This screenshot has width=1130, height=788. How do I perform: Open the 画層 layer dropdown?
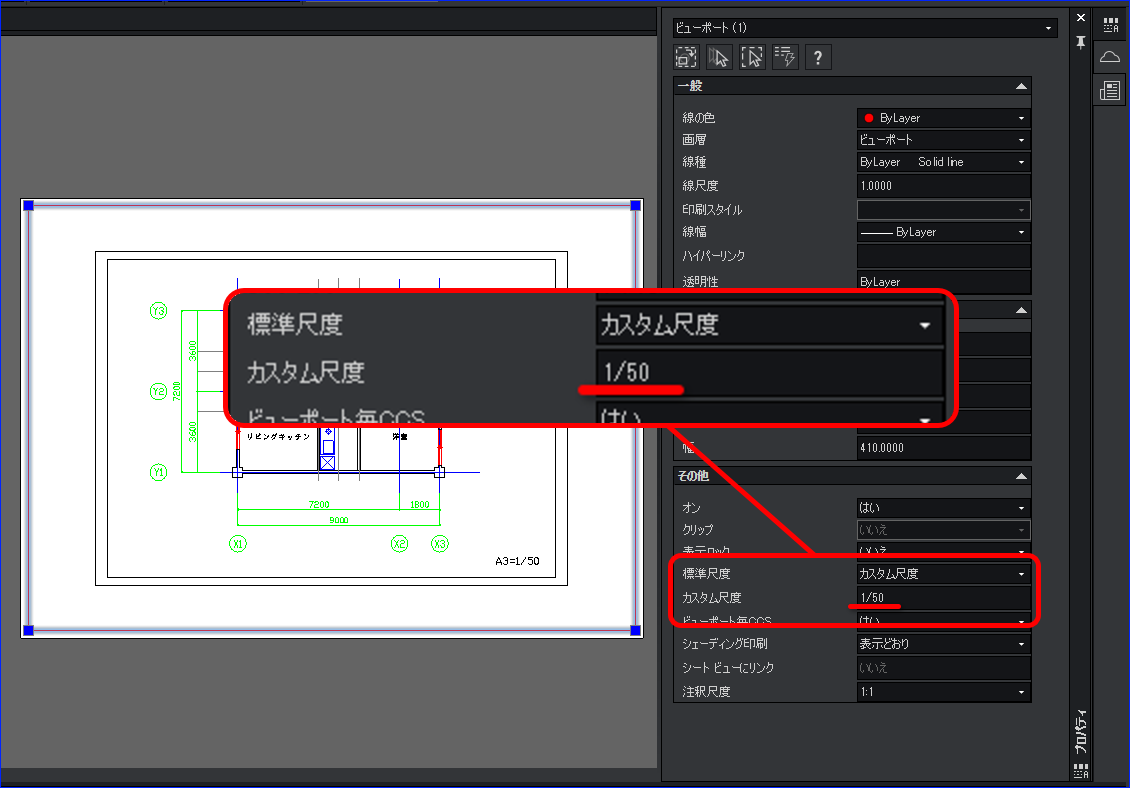[943, 140]
